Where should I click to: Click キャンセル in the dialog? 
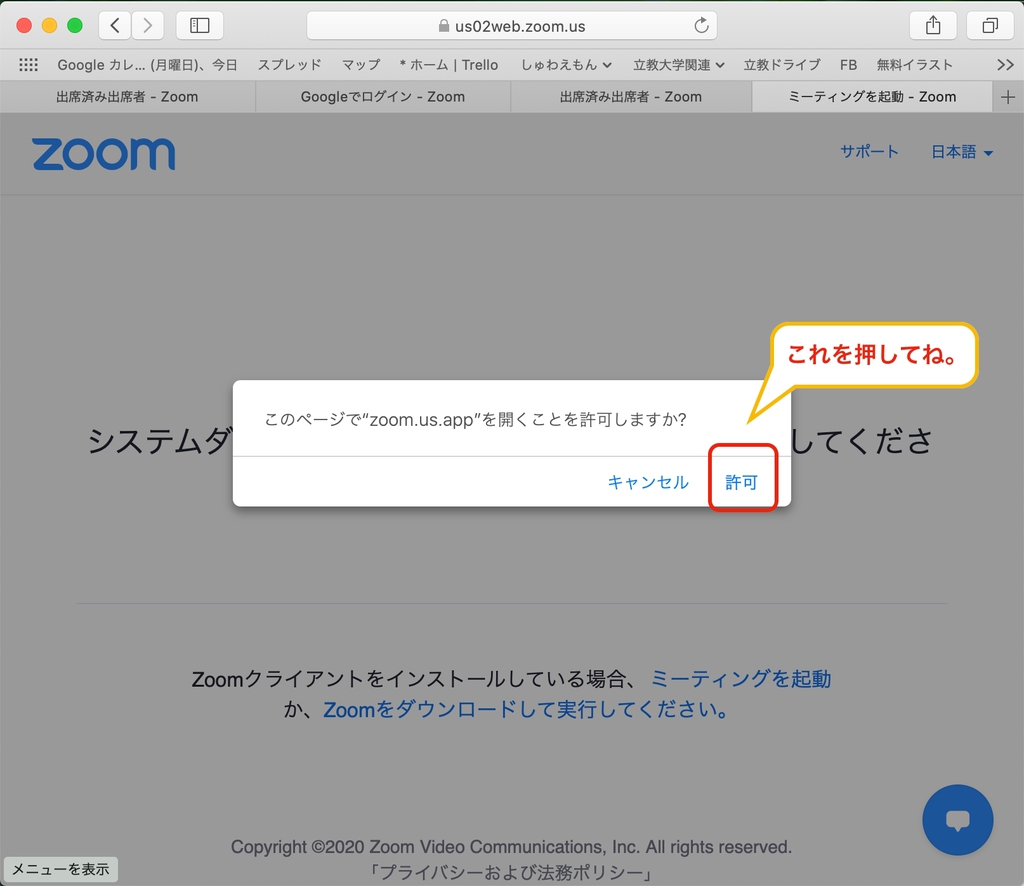click(x=648, y=482)
